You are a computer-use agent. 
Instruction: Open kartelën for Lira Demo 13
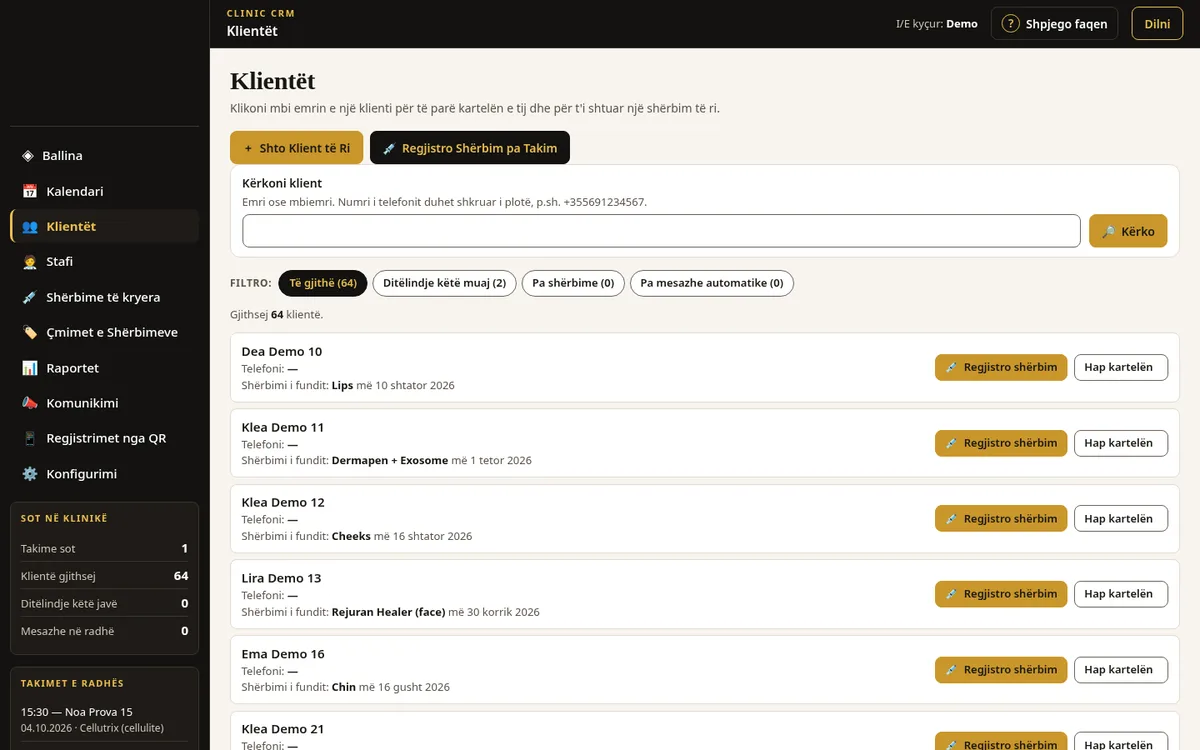(1121, 594)
